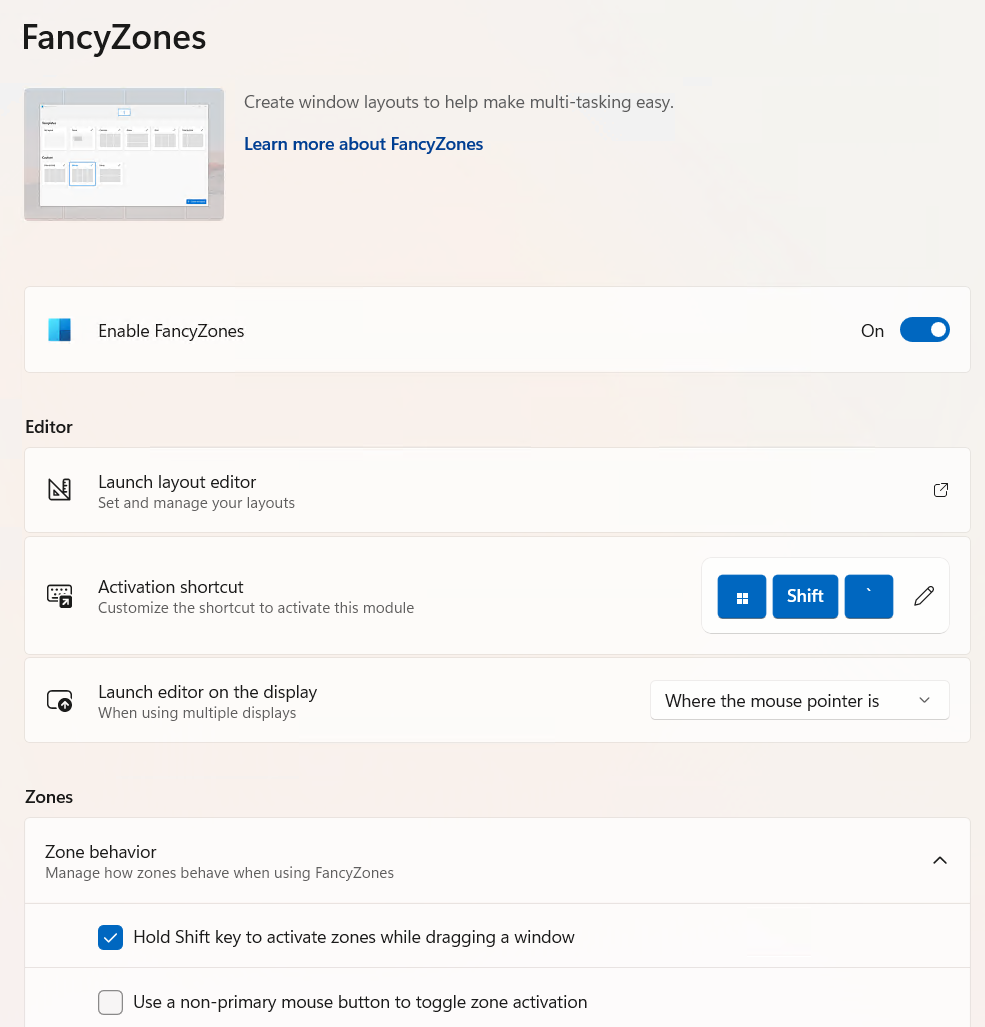The width and height of the screenshot is (985, 1027).
Task: Click the backtick key in the activation shortcut
Action: (868, 595)
